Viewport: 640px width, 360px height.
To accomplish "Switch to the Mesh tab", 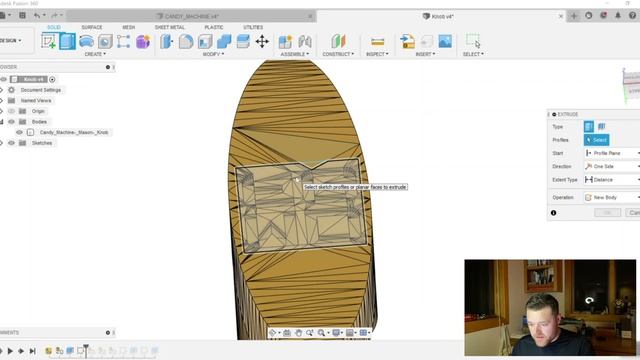I will [x=129, y=27].
